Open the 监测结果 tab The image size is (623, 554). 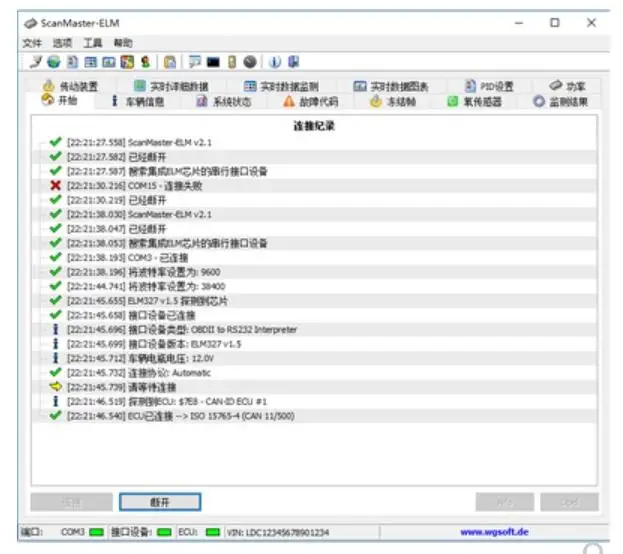(x=561, y=101)
